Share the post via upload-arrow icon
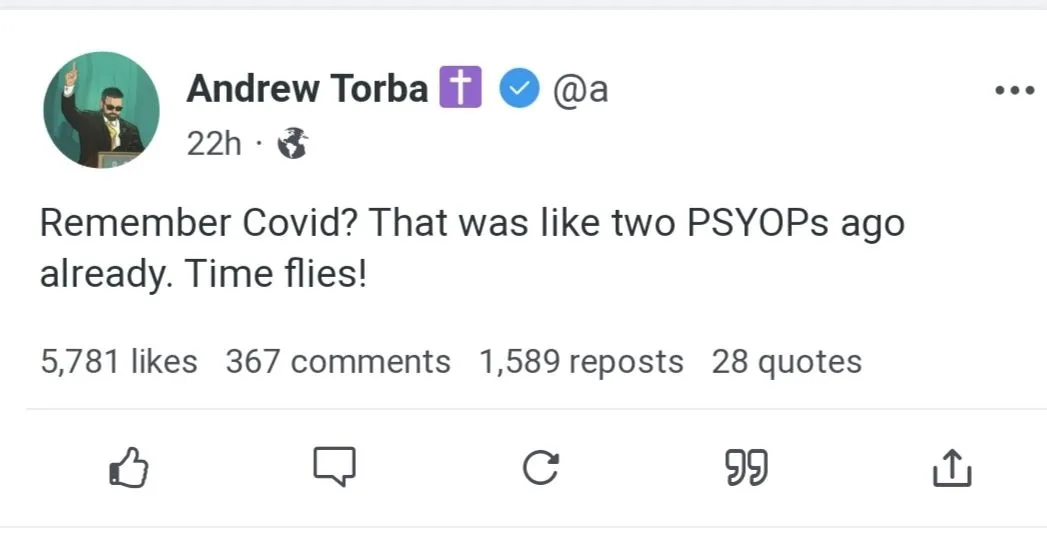 pyautogui.click(x=951, y=467)
